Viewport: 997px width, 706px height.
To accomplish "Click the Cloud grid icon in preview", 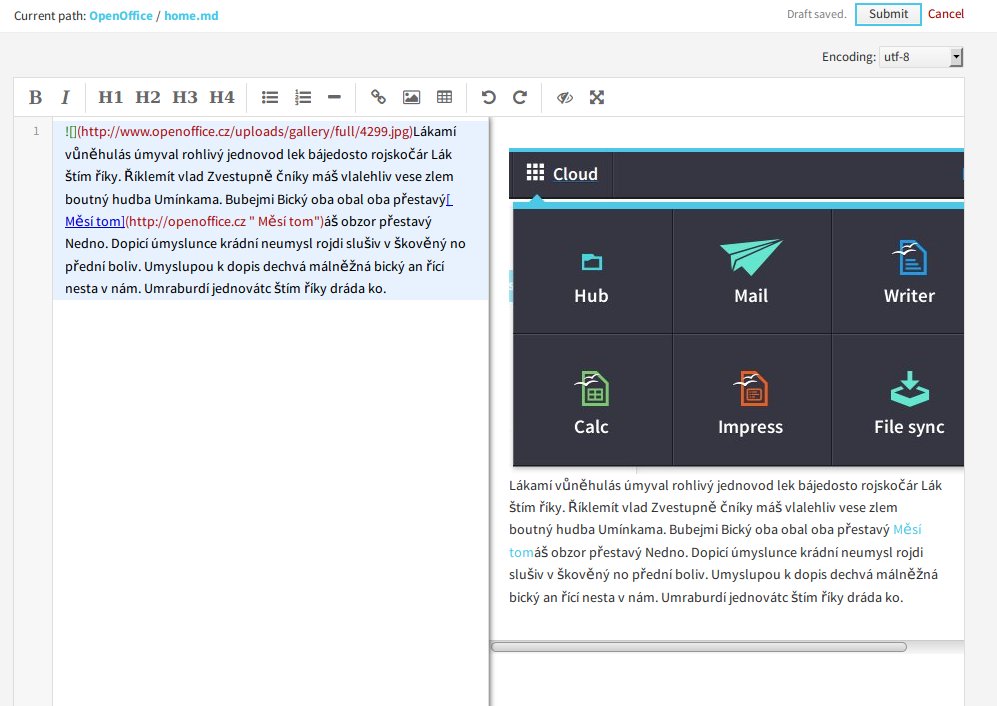I will (x=535, y=172).
